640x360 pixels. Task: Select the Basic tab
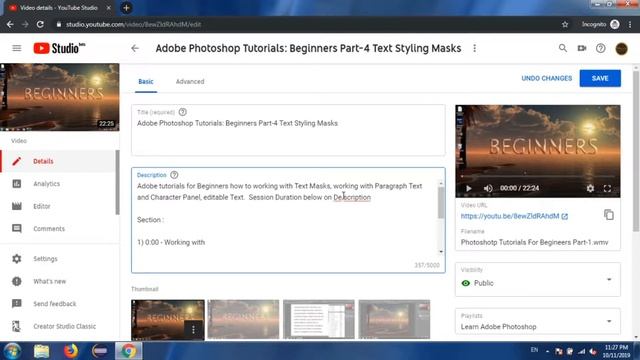click(146, 82)
